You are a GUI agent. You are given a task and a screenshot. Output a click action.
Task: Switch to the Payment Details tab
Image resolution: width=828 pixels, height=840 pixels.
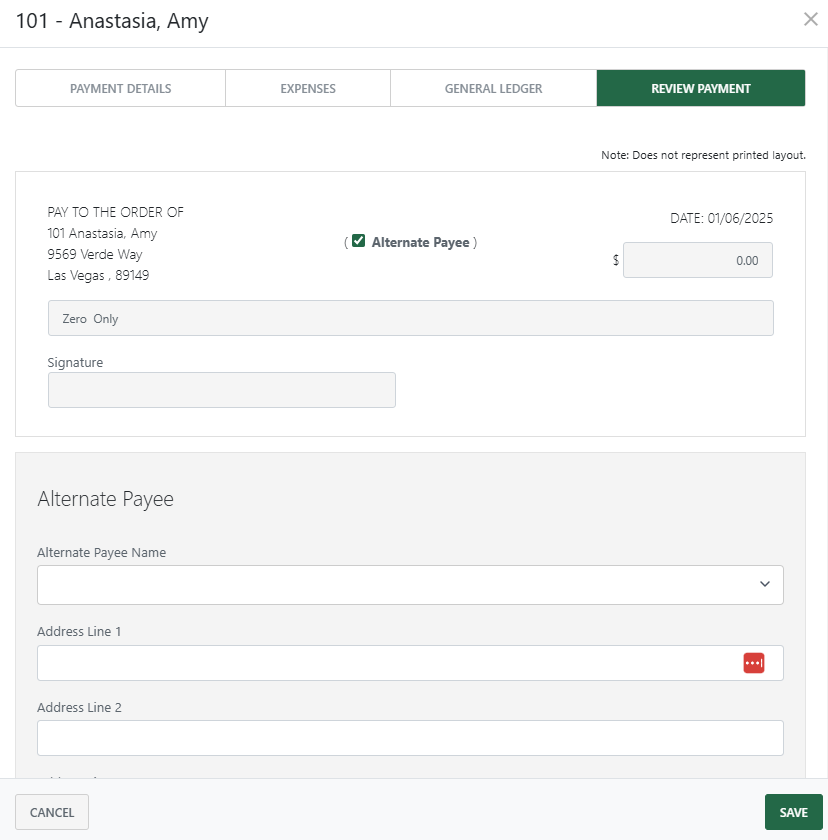(120, 88)
